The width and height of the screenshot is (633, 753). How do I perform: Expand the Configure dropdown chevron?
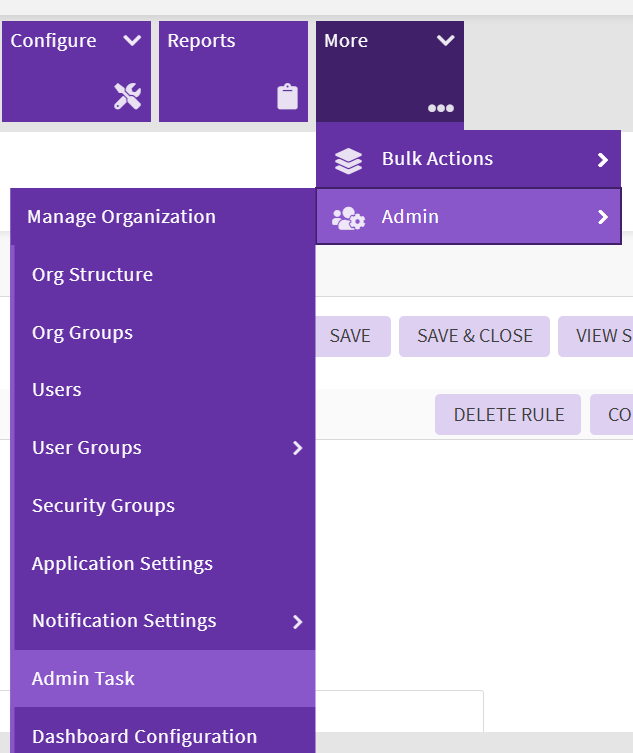(x=132, y=41)
